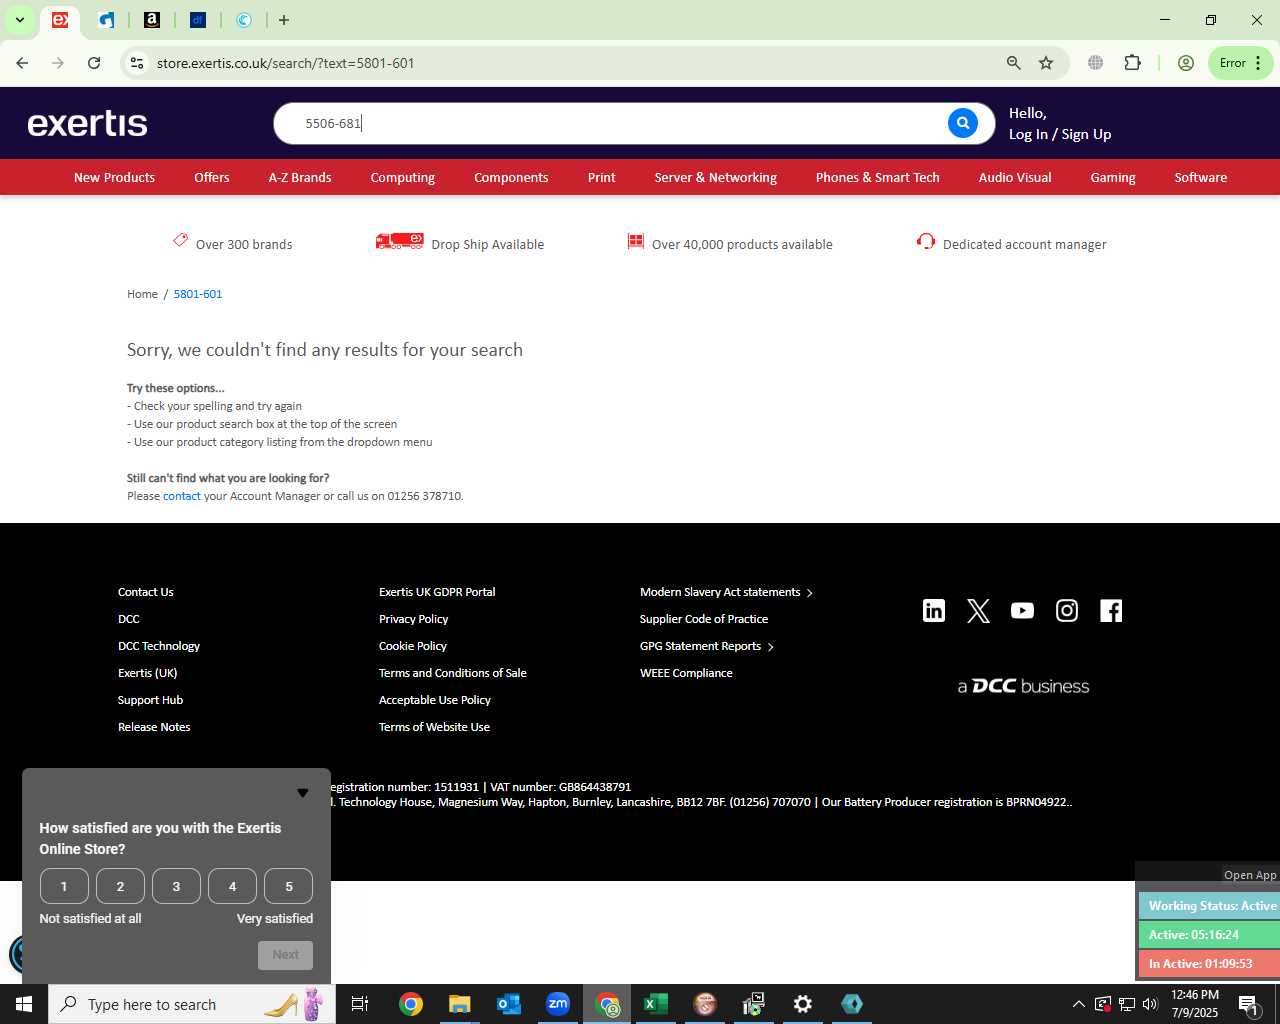Click the Home breadcrumb link

pos(142,294)
